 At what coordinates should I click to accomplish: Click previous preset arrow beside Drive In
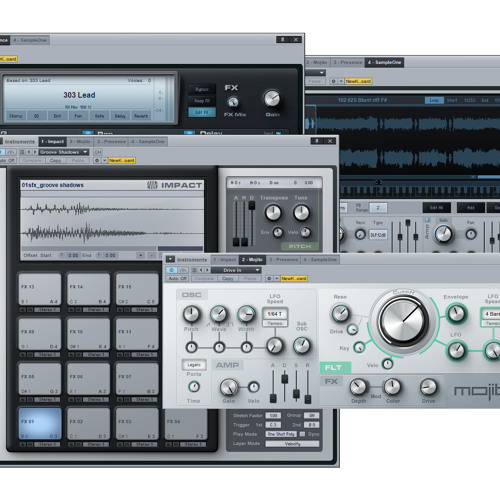(x=201, y=270)
